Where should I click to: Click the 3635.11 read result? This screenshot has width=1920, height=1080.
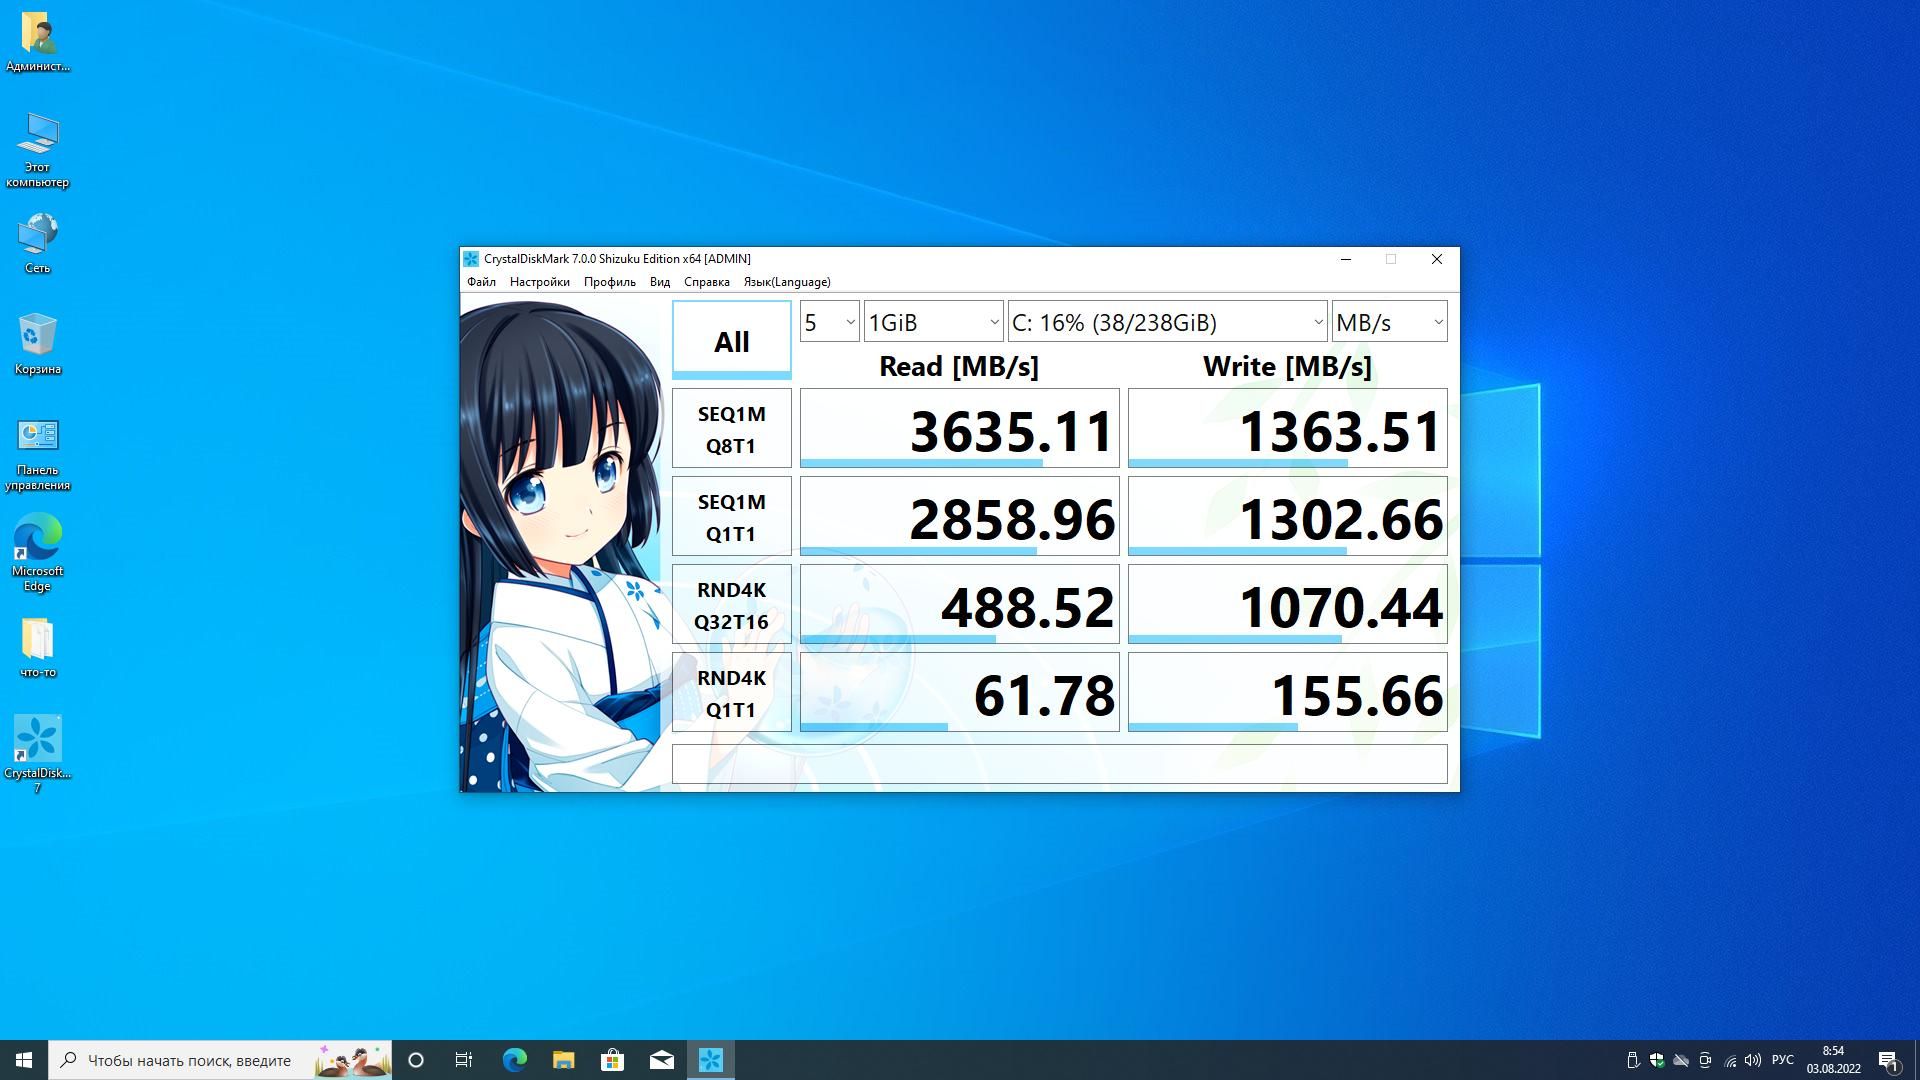point(959,429)
